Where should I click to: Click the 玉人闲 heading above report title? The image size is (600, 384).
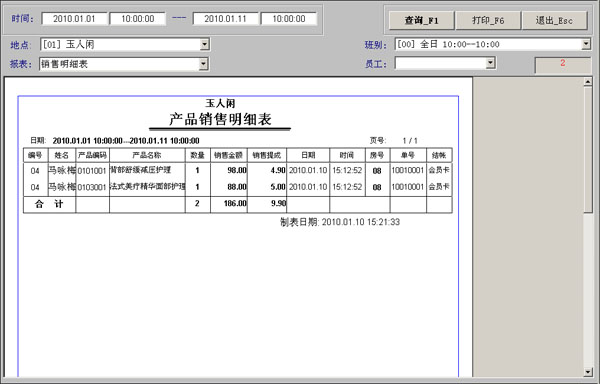coord(220,103)
